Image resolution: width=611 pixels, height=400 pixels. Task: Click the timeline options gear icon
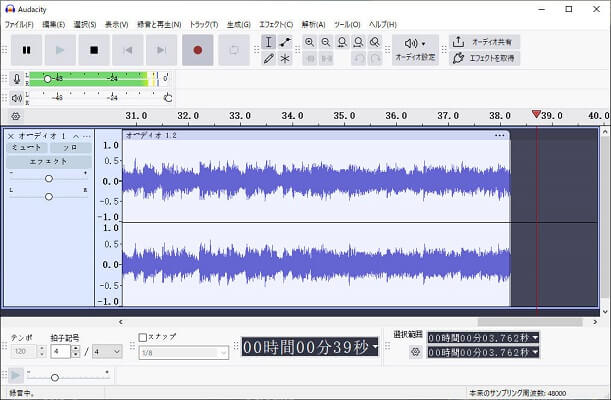click(x=16, y=116)
